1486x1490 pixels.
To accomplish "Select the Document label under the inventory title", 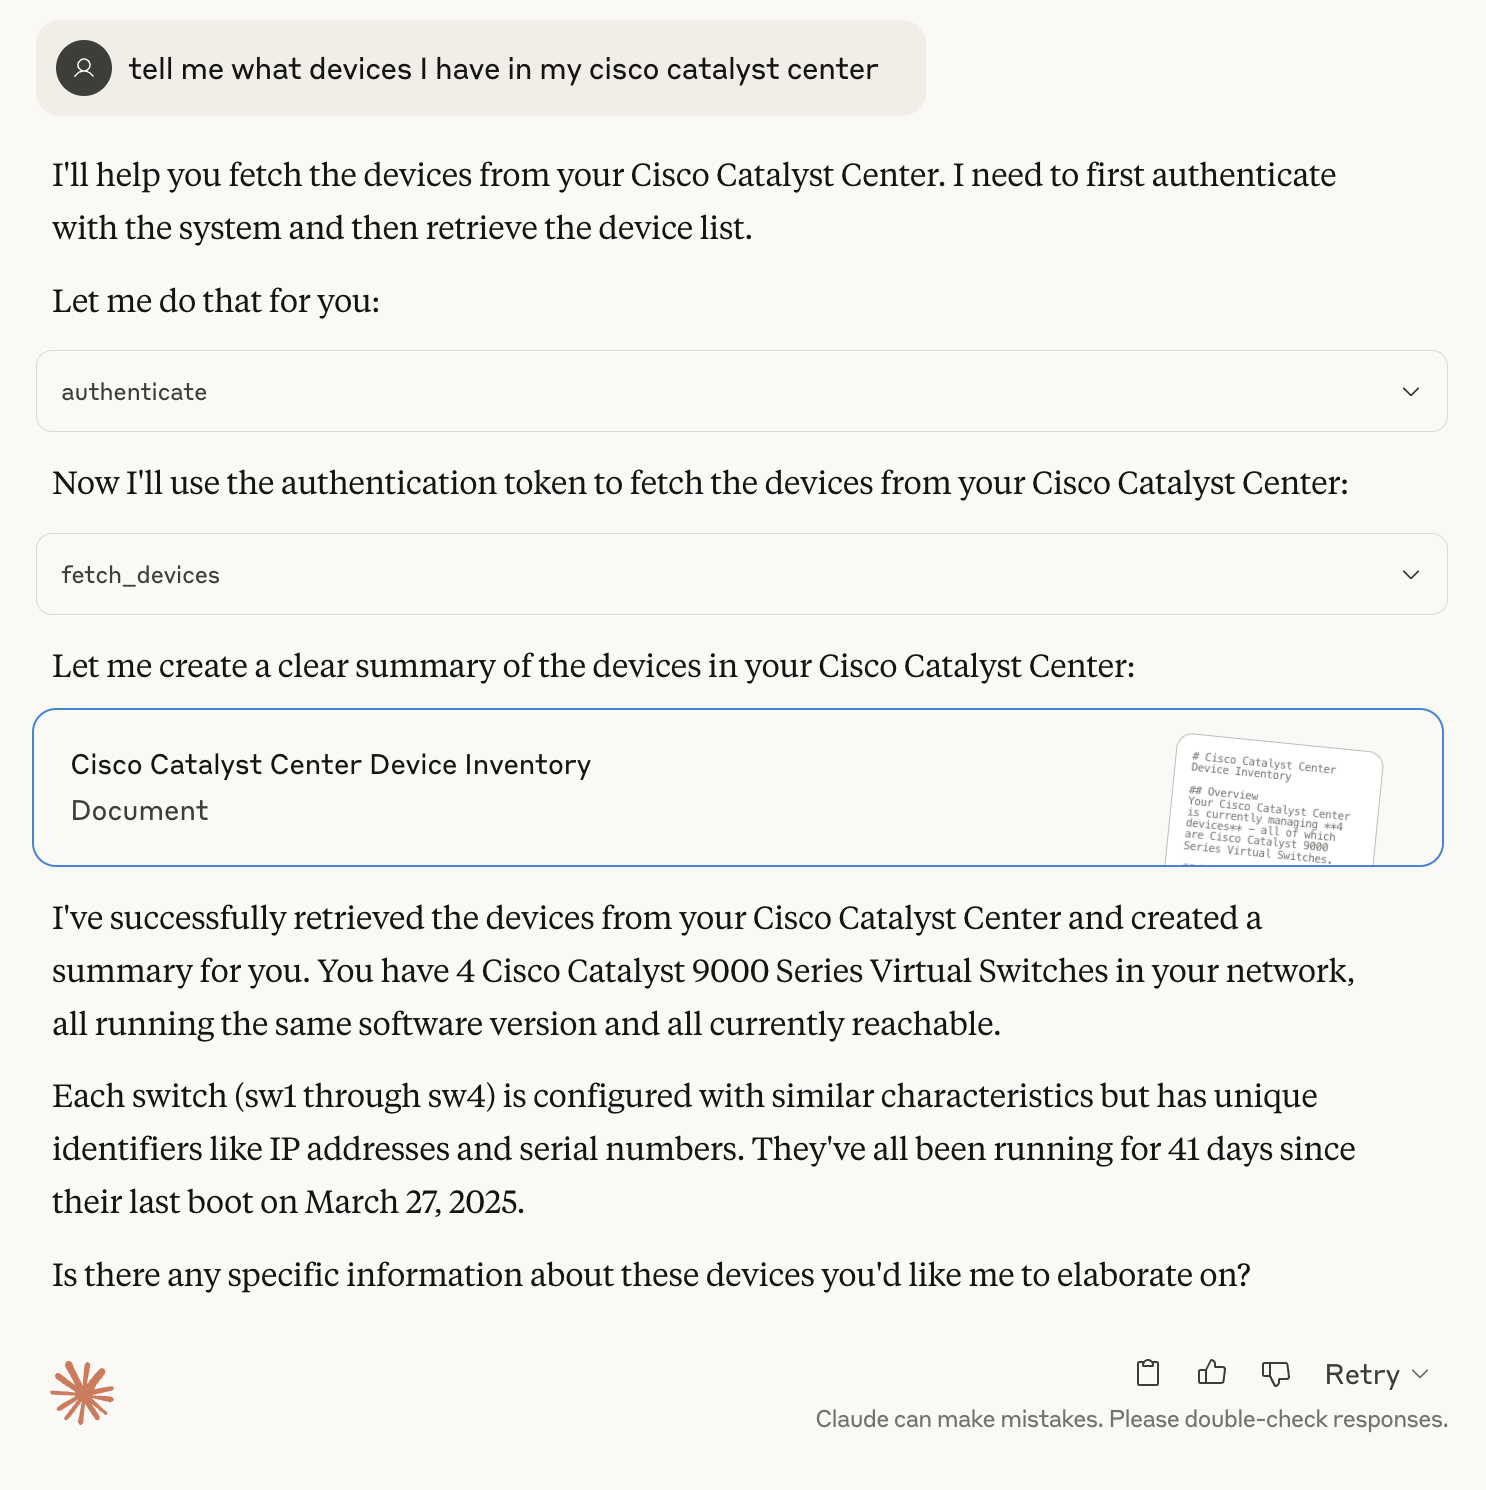I will click(x=138, y=810).
